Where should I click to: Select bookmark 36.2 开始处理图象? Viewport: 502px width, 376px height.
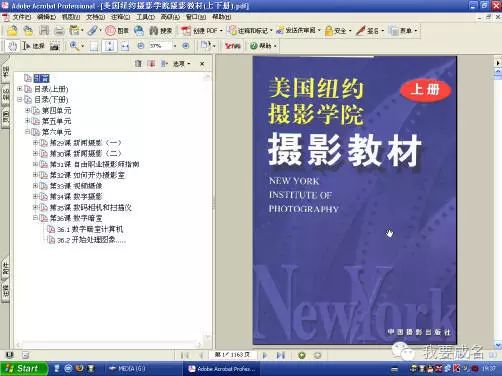(x=91, y=240)
